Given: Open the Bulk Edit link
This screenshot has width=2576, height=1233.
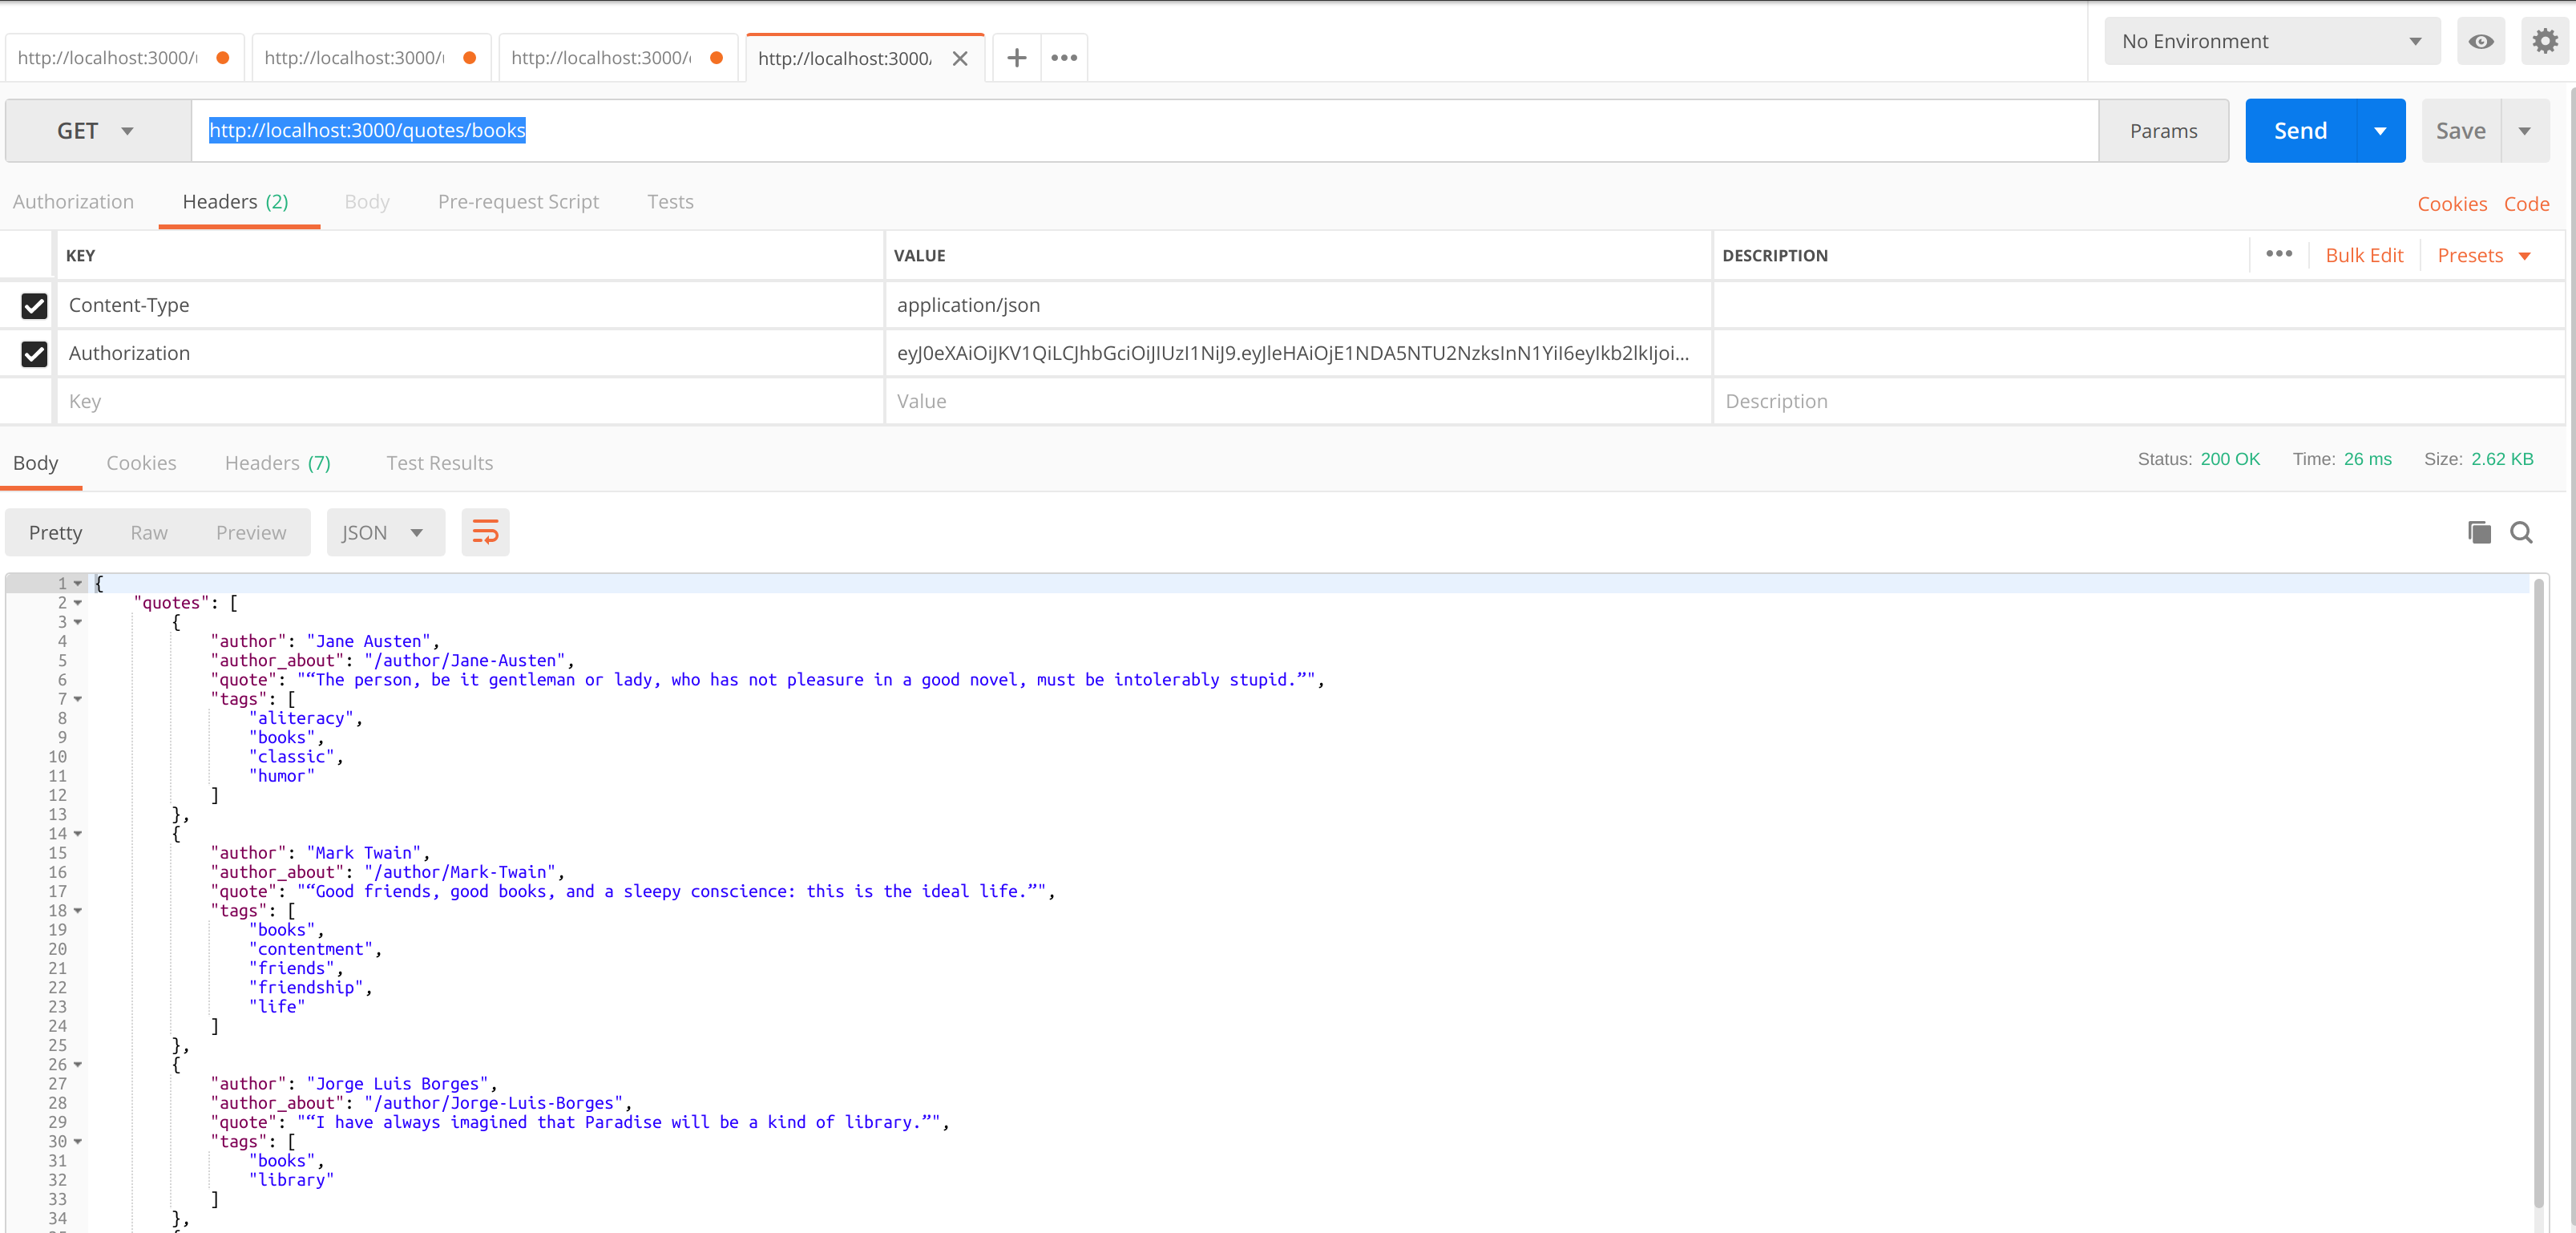Looking at the screenshot, I should (2364, 255).
